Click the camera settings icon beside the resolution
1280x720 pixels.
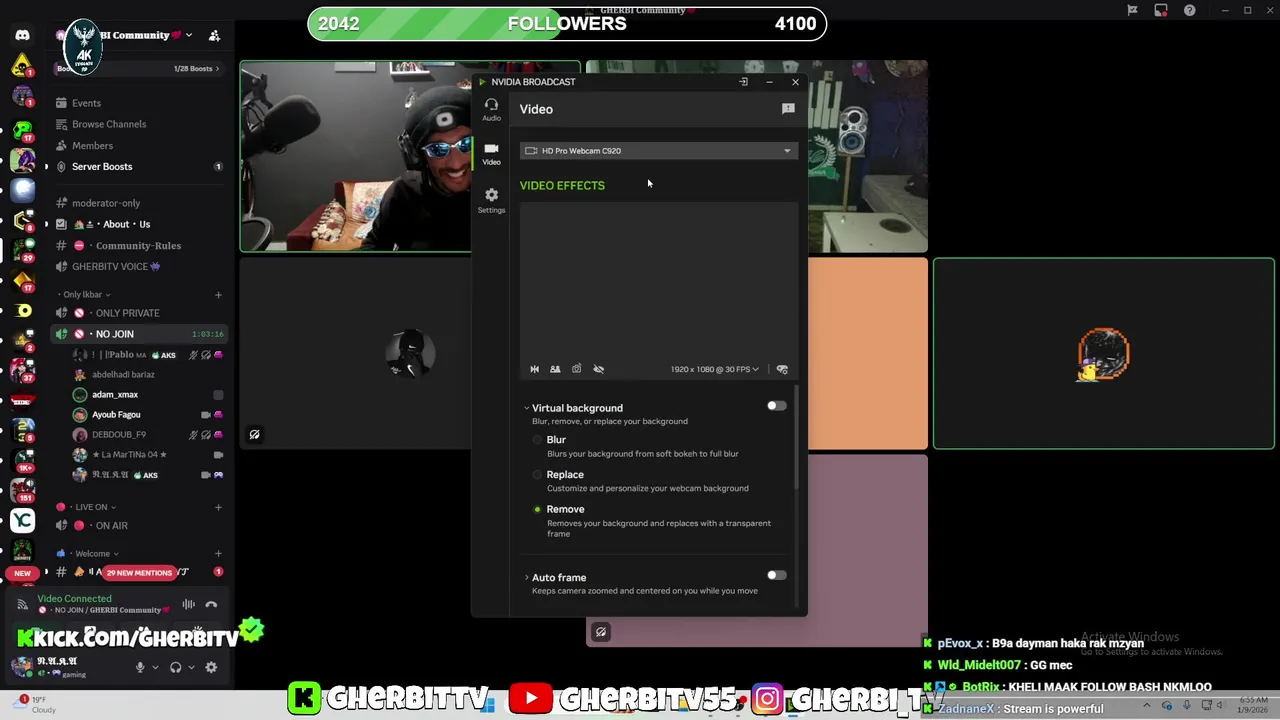point(782,369)
